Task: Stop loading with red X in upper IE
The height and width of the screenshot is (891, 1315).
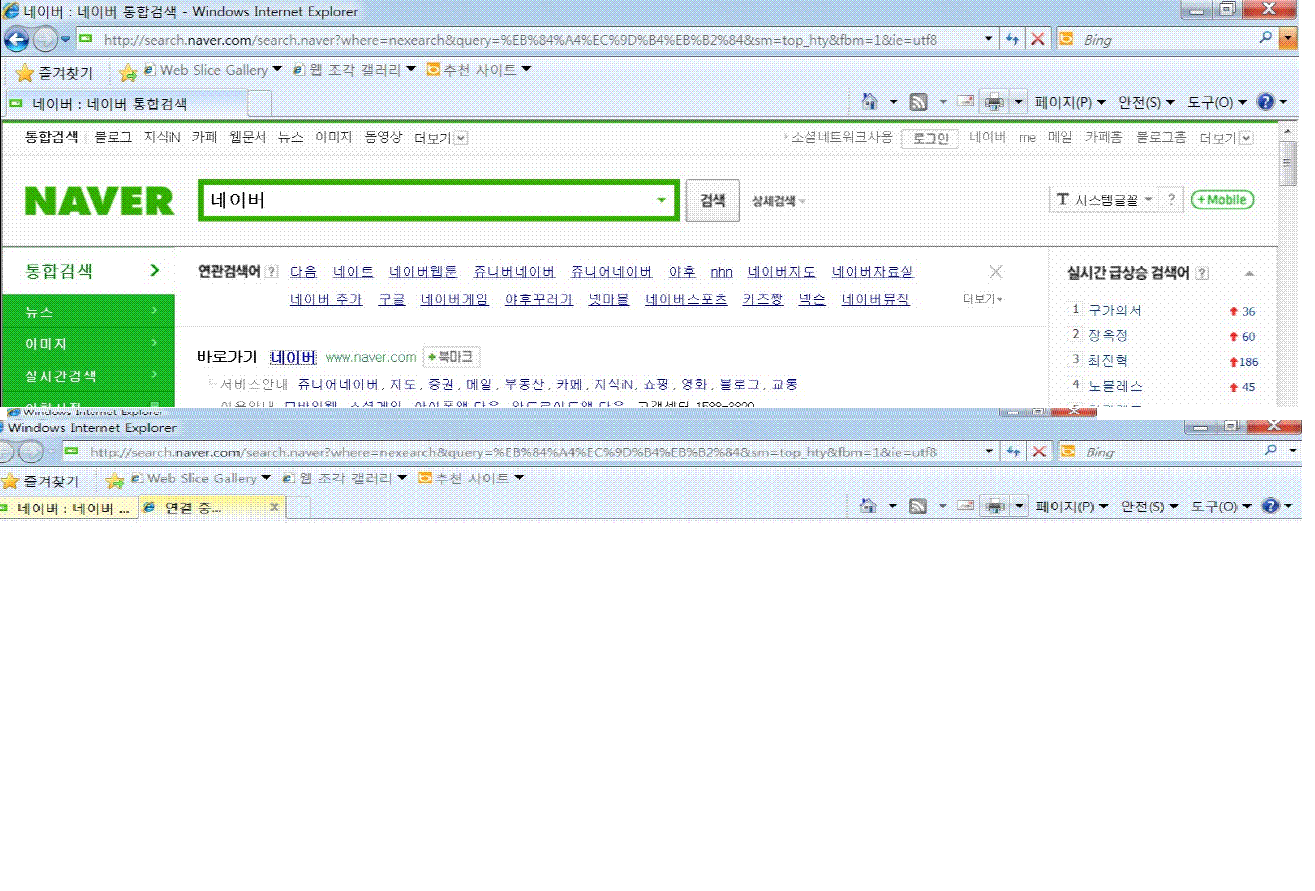Action: (1037, 39)
